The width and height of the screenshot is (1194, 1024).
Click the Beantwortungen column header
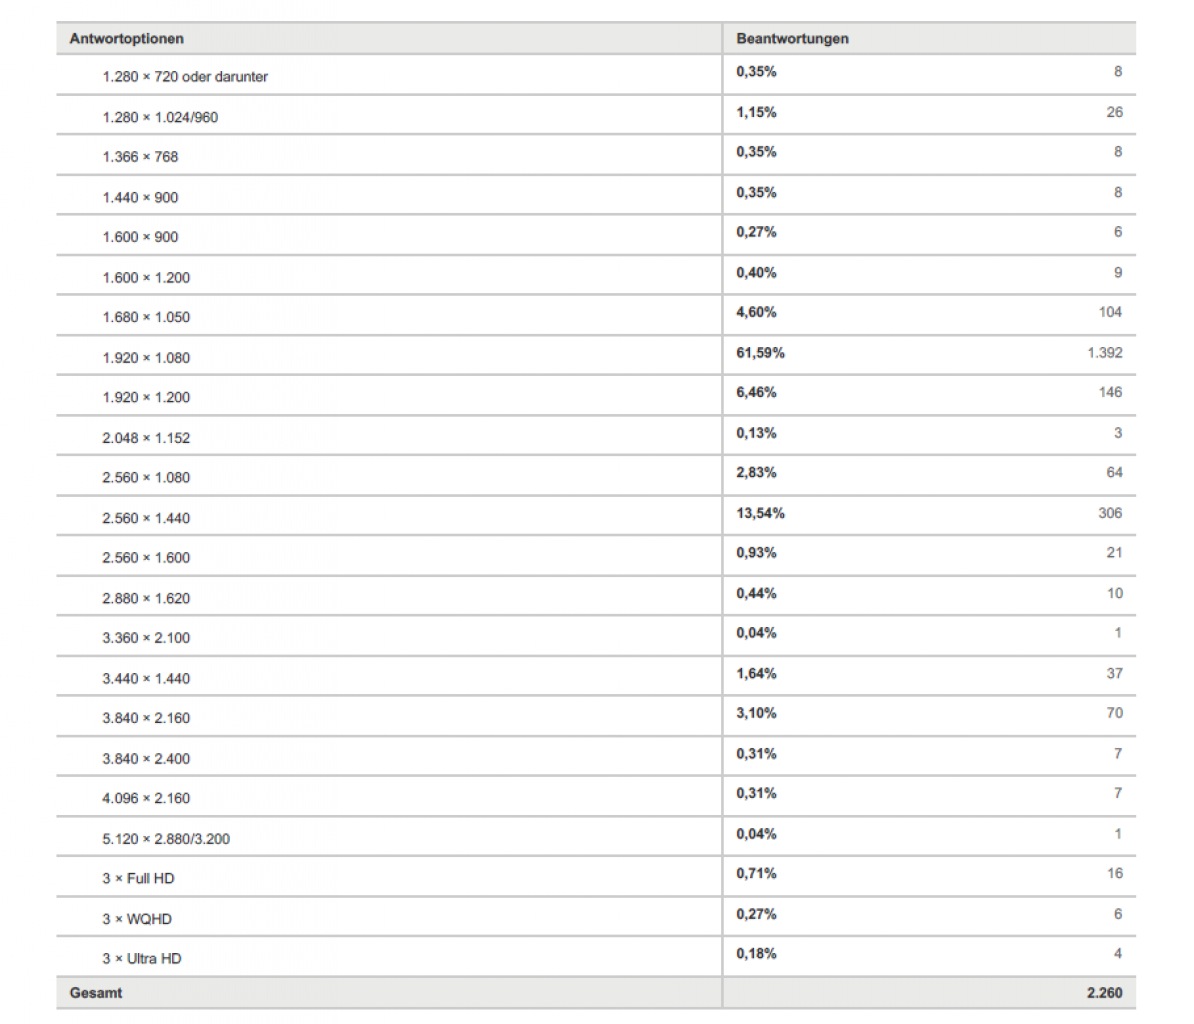point(792,39)
